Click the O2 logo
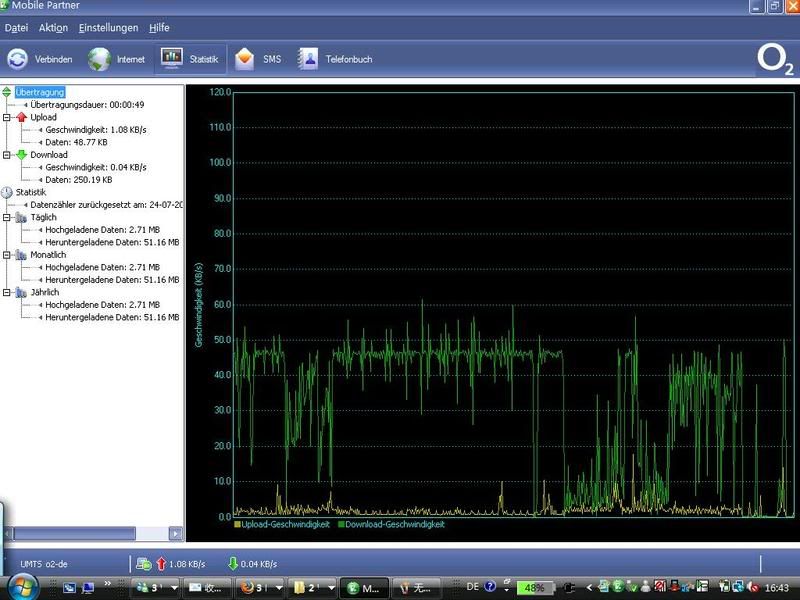800x600 pixels. click(775, 59)
